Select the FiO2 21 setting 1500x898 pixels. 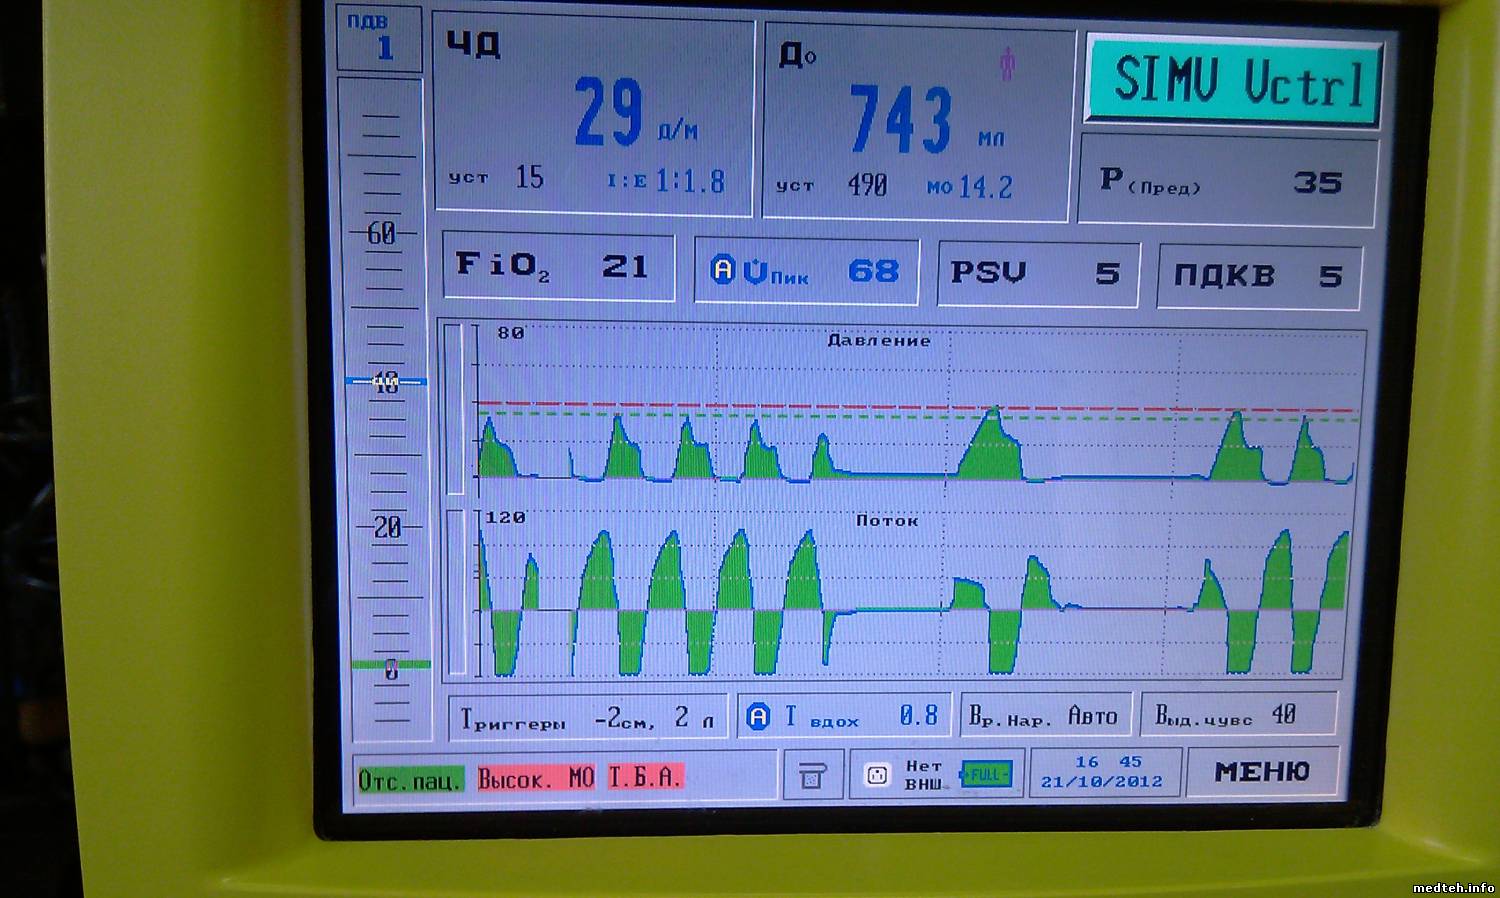click(x=557, y=266)
